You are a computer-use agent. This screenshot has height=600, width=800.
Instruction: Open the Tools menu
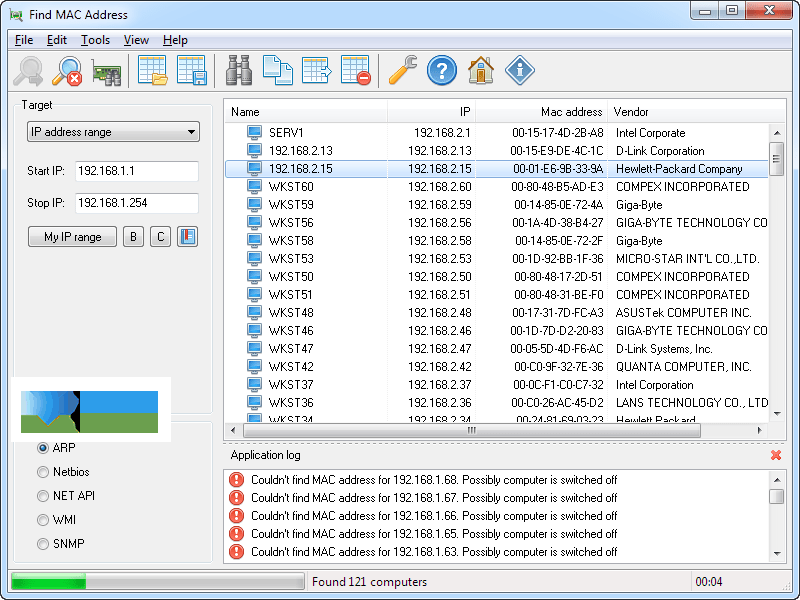click(95, 40)
